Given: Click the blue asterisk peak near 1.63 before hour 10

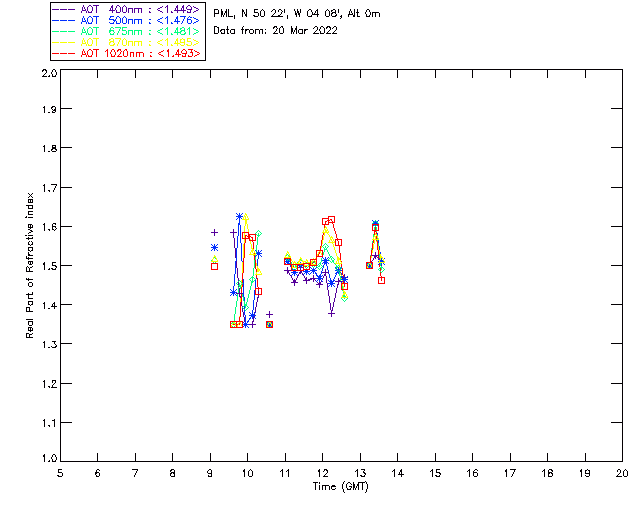Looking at the screenshot, I should [x=239, y=216].
